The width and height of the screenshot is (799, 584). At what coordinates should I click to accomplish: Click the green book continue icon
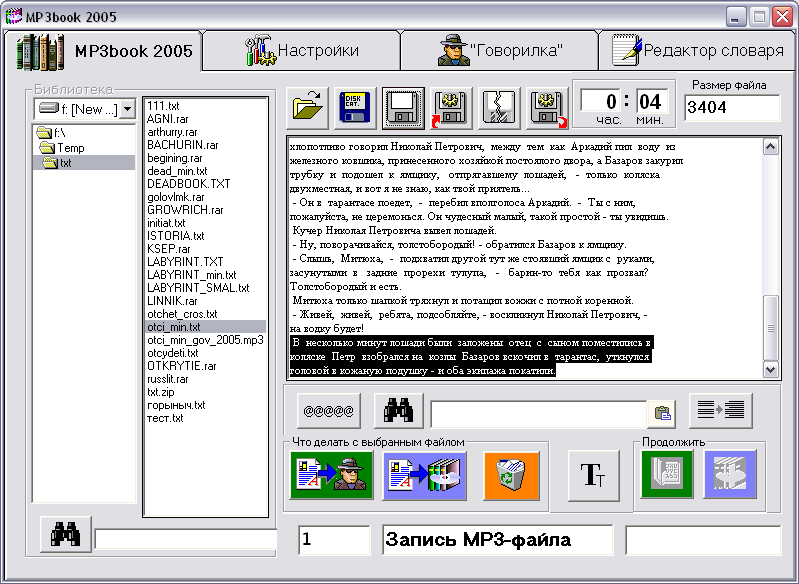click(667, 474)
